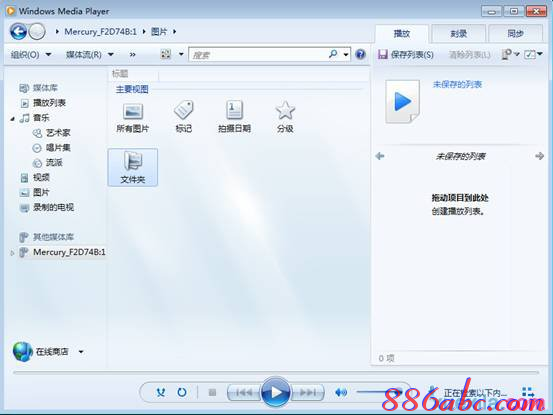
Task: Open help with the blue question mark
Action: pos(360,54)
